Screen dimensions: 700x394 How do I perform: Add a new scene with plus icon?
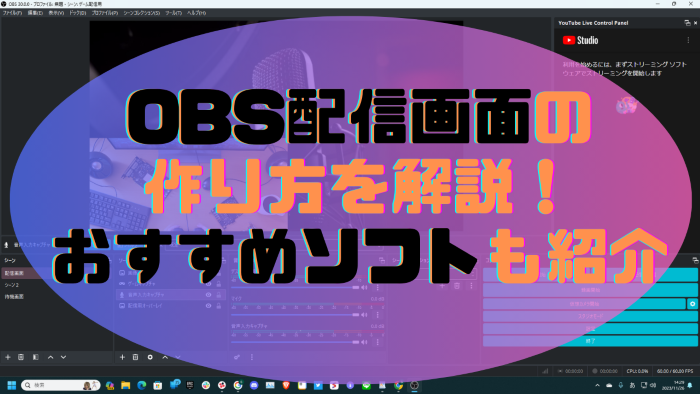pyautogui.click(x=8, y=357)
